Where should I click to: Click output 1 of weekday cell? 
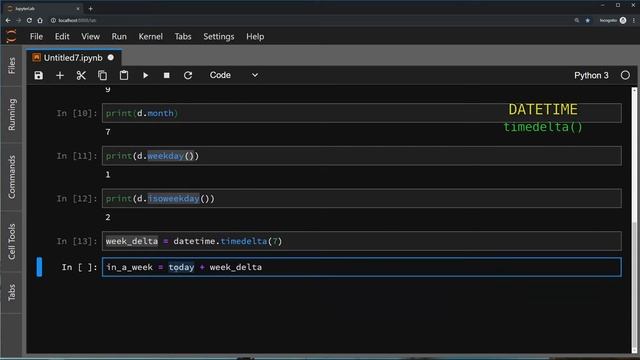click(108, 175)
